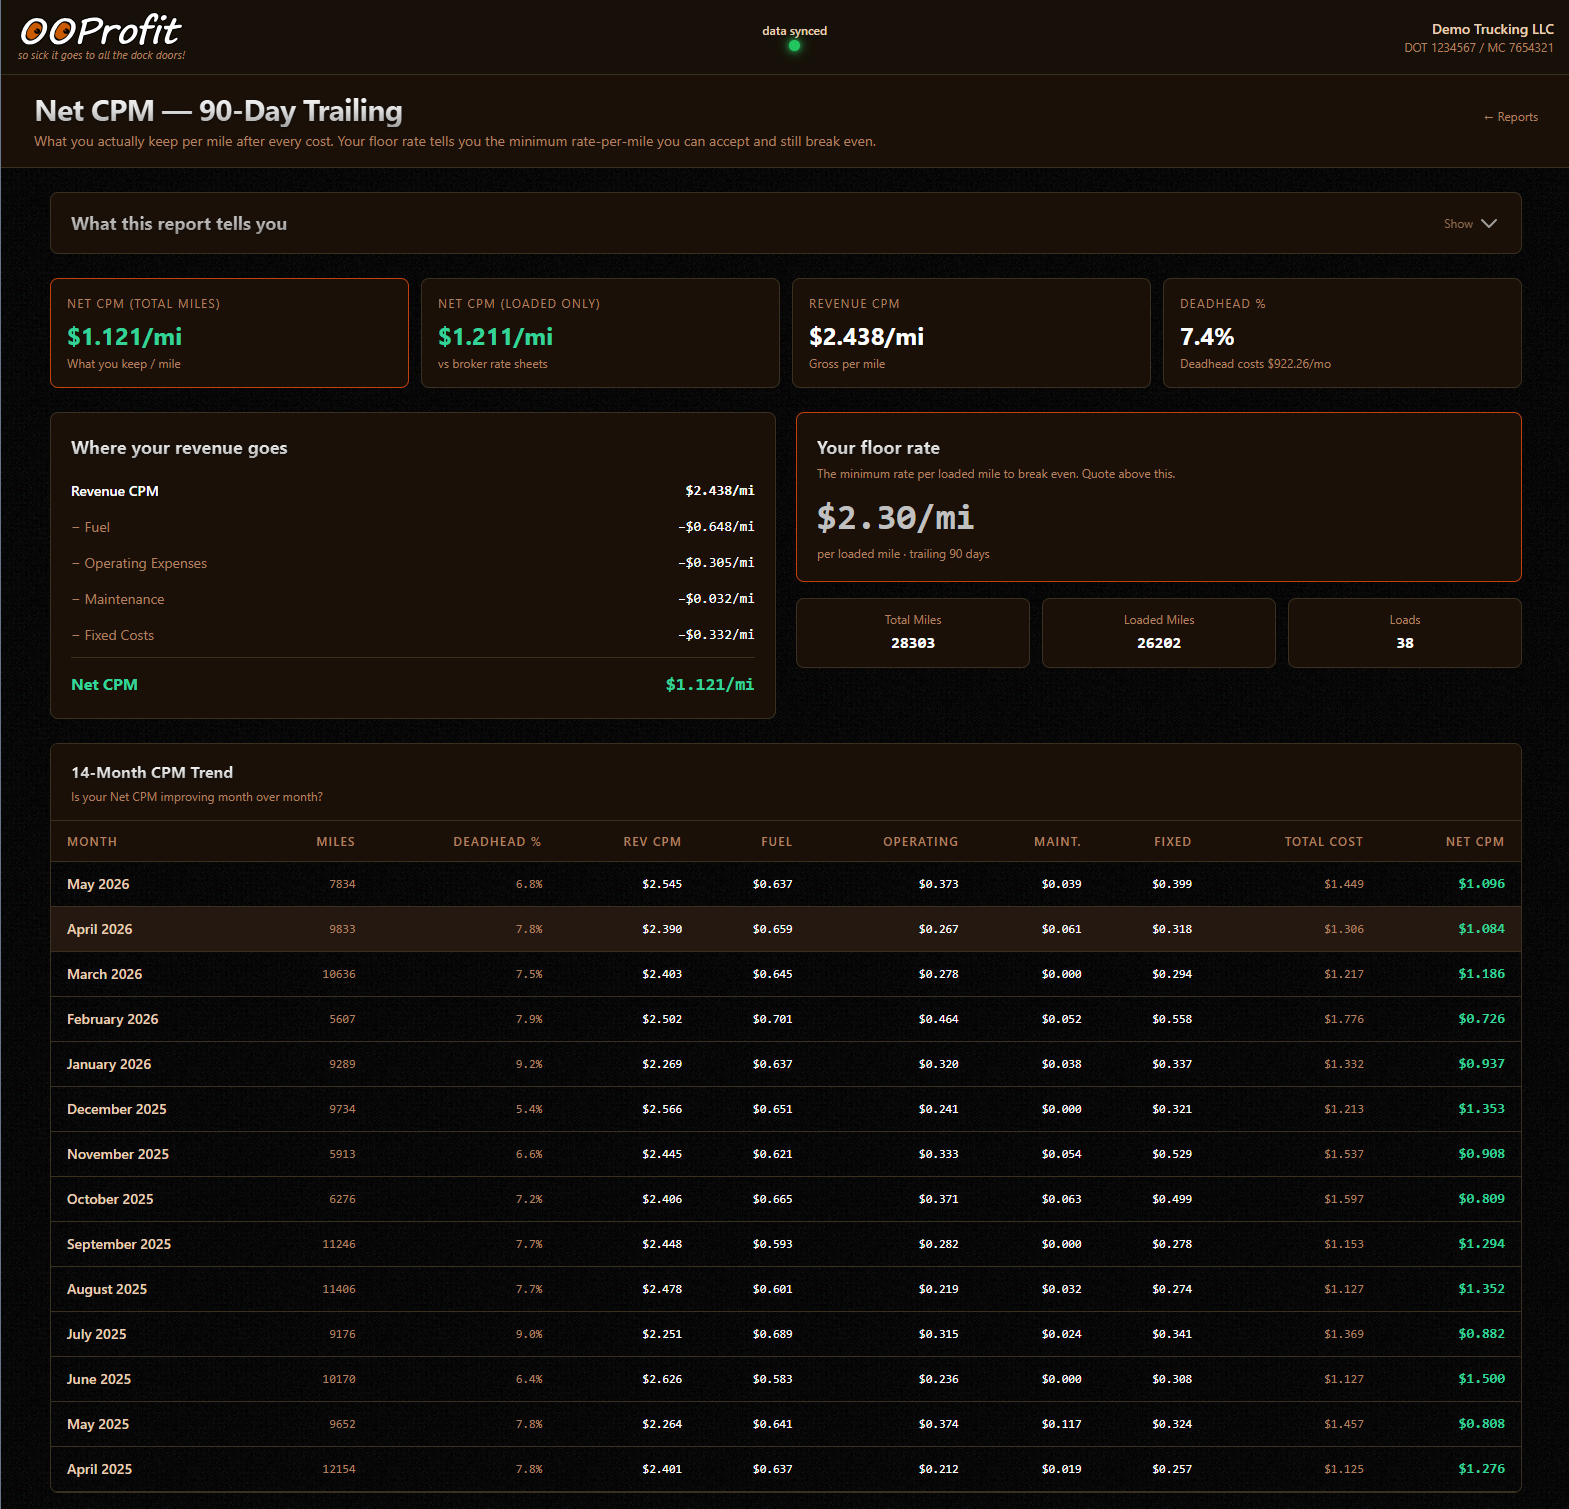Click December 2025 rev CPM $2.566

[662, 1109]
